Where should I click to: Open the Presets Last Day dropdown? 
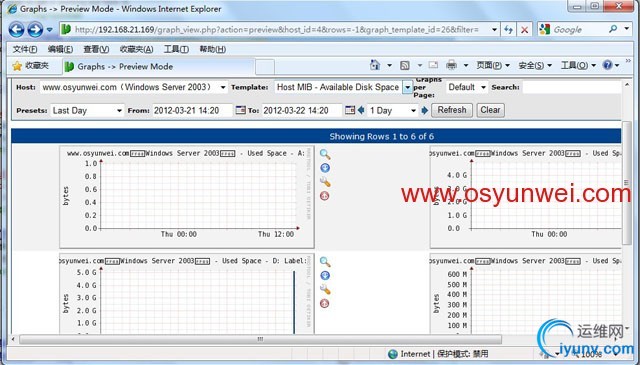pyautogui.click(x=87, y=111)
